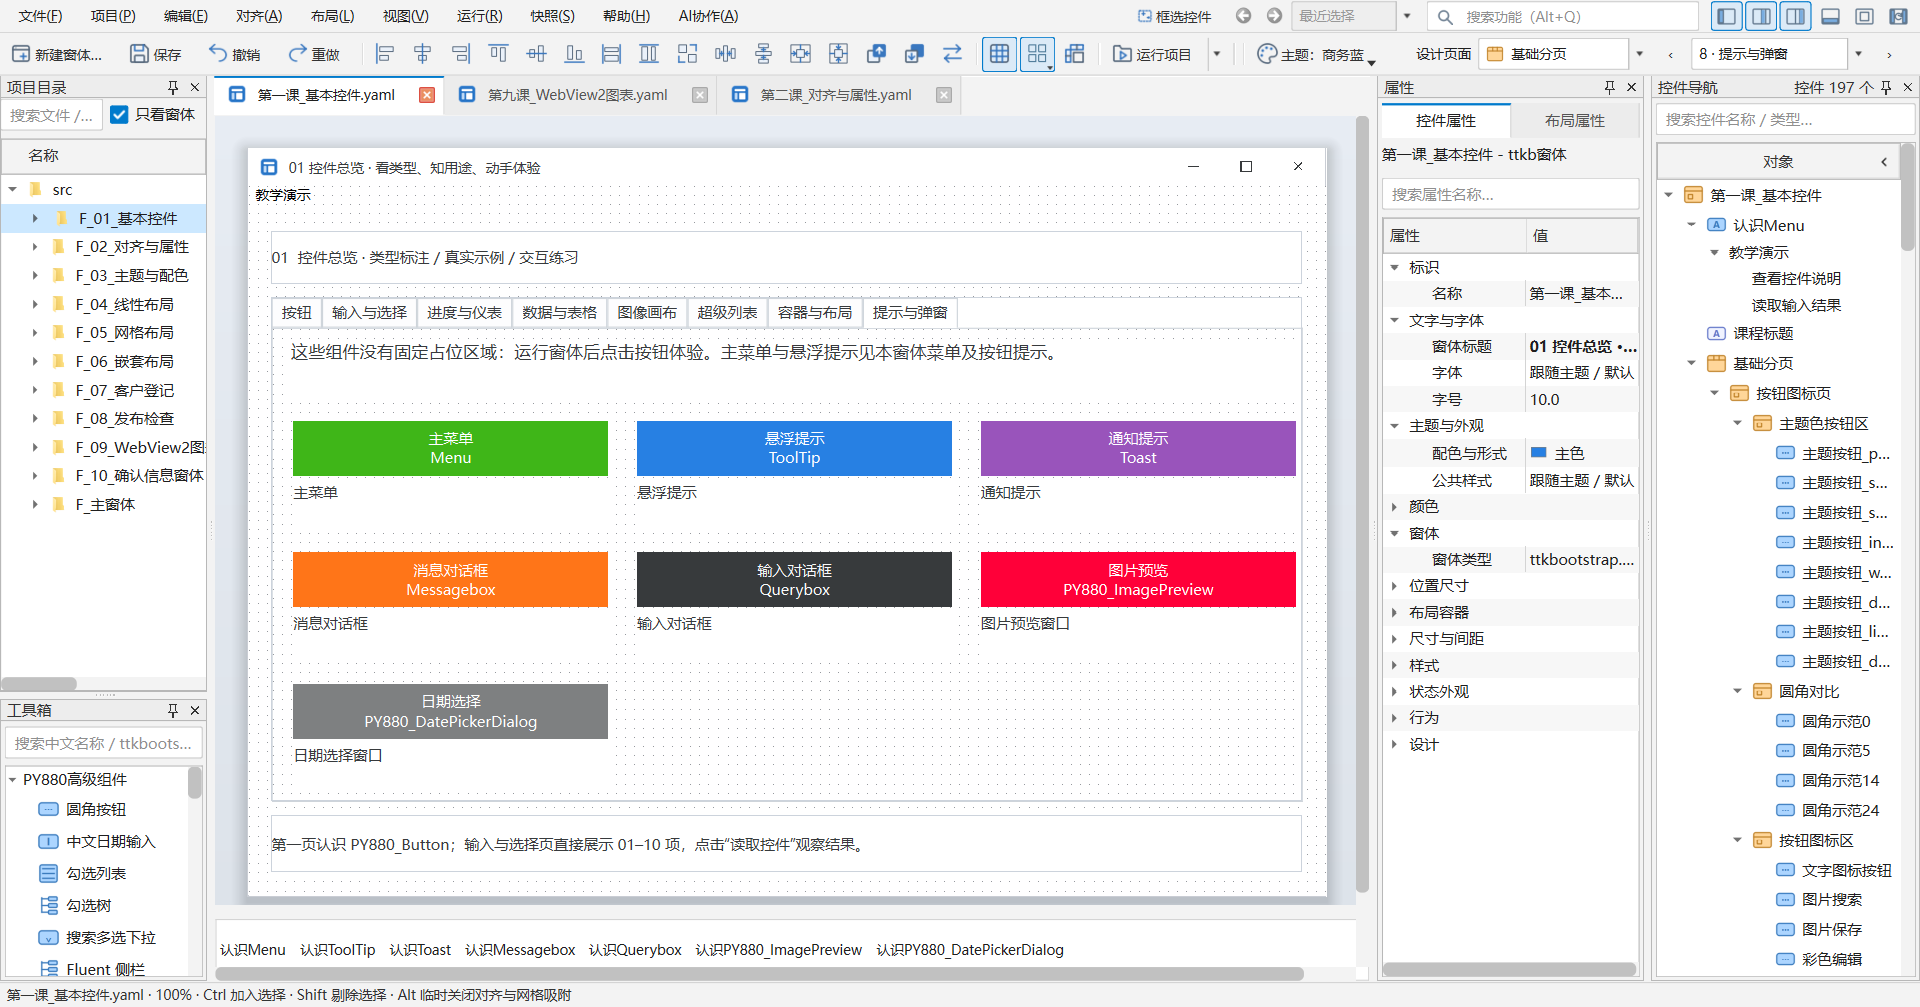Click the swap positions arrows icon

952,54
